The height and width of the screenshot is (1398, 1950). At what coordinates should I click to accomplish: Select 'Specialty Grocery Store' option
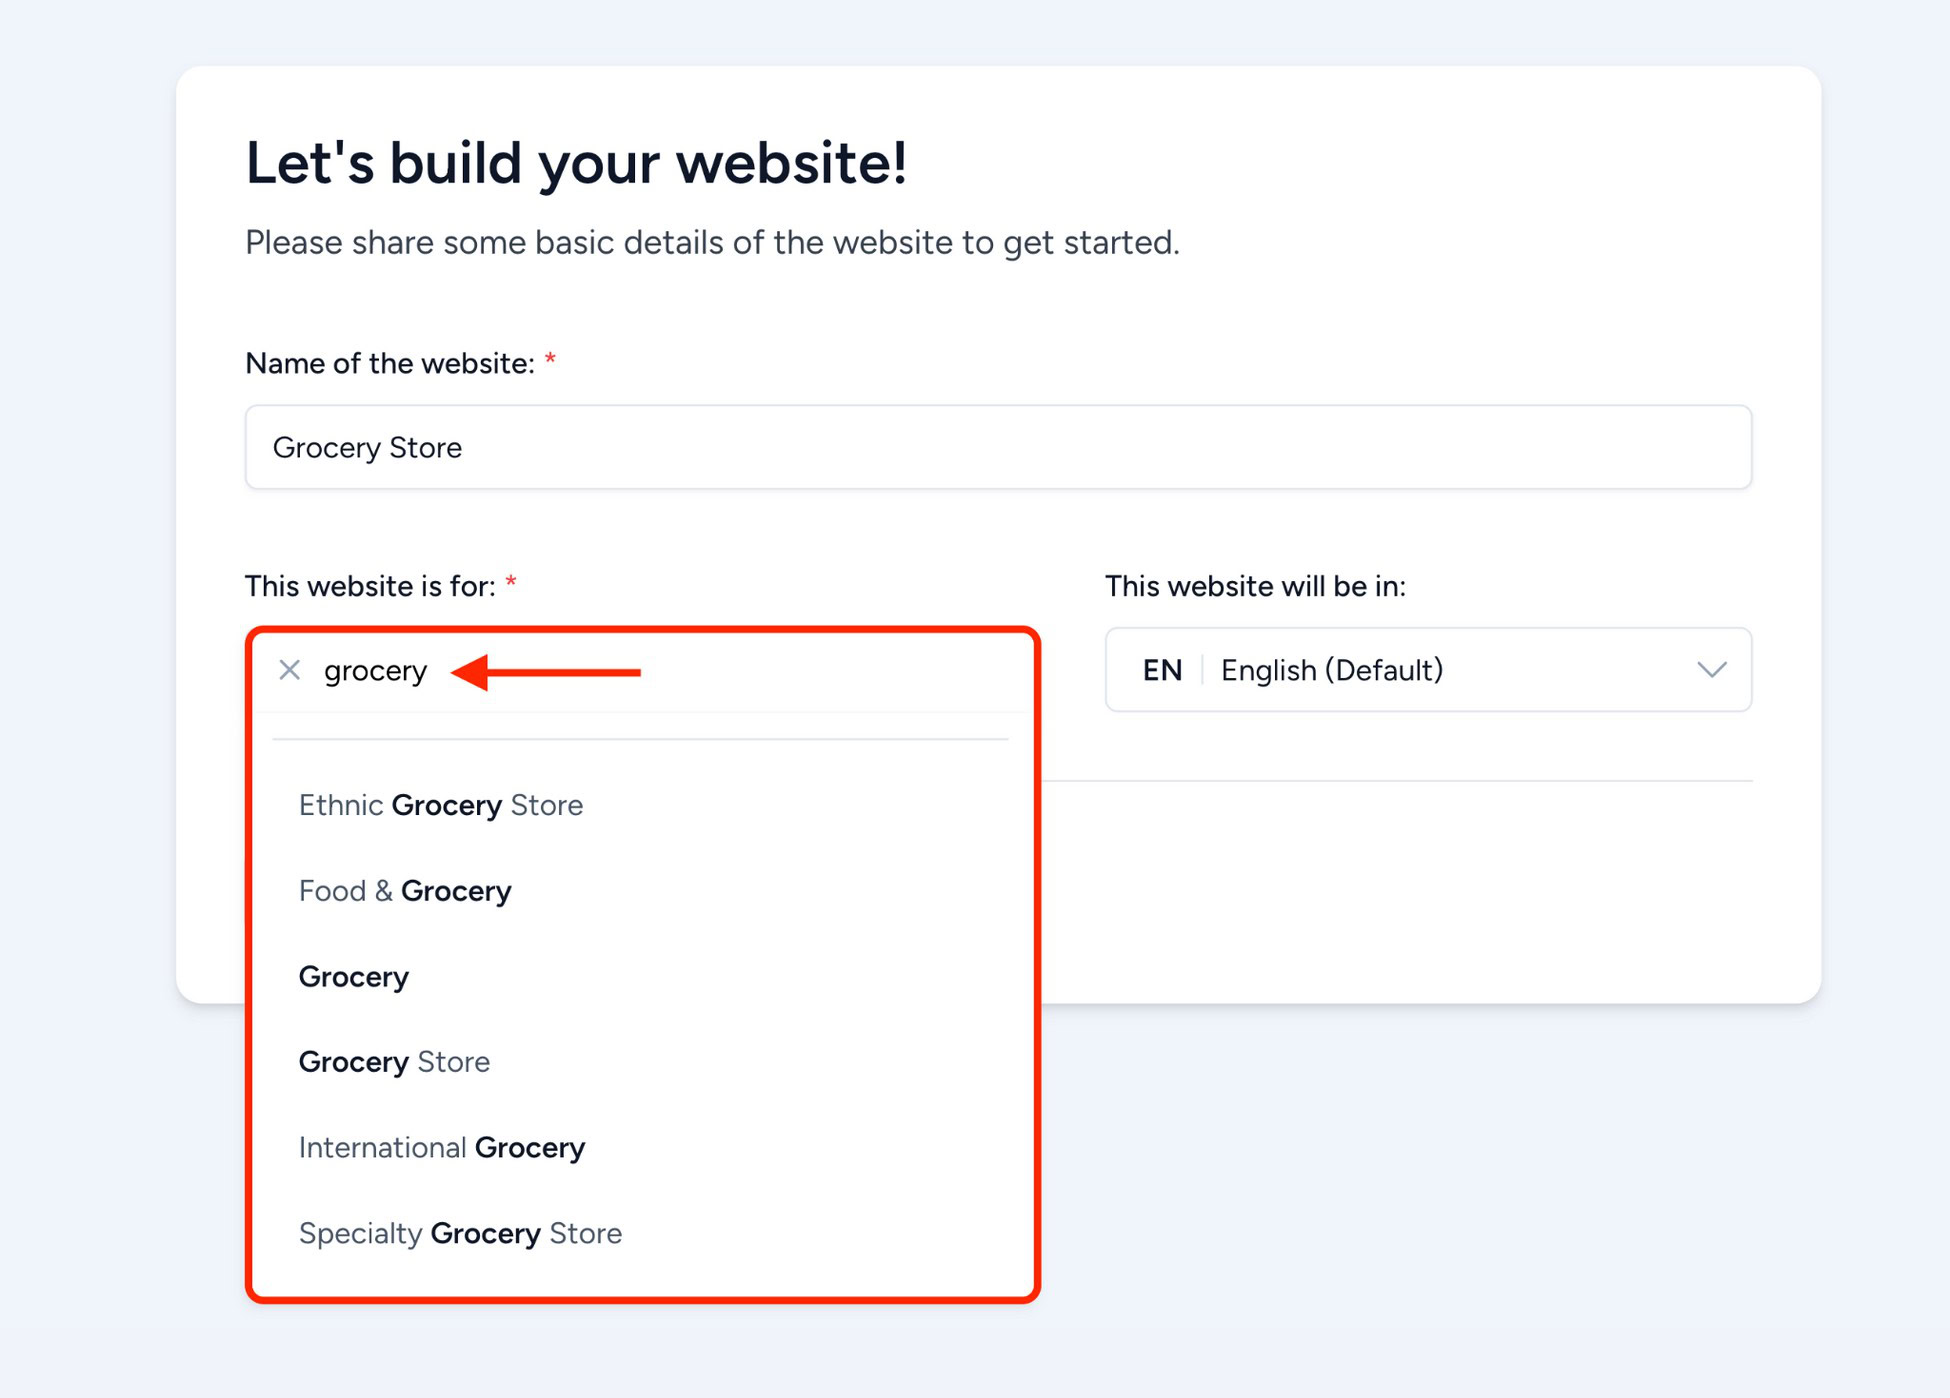pyautogui.click(x=460, y=1234)
